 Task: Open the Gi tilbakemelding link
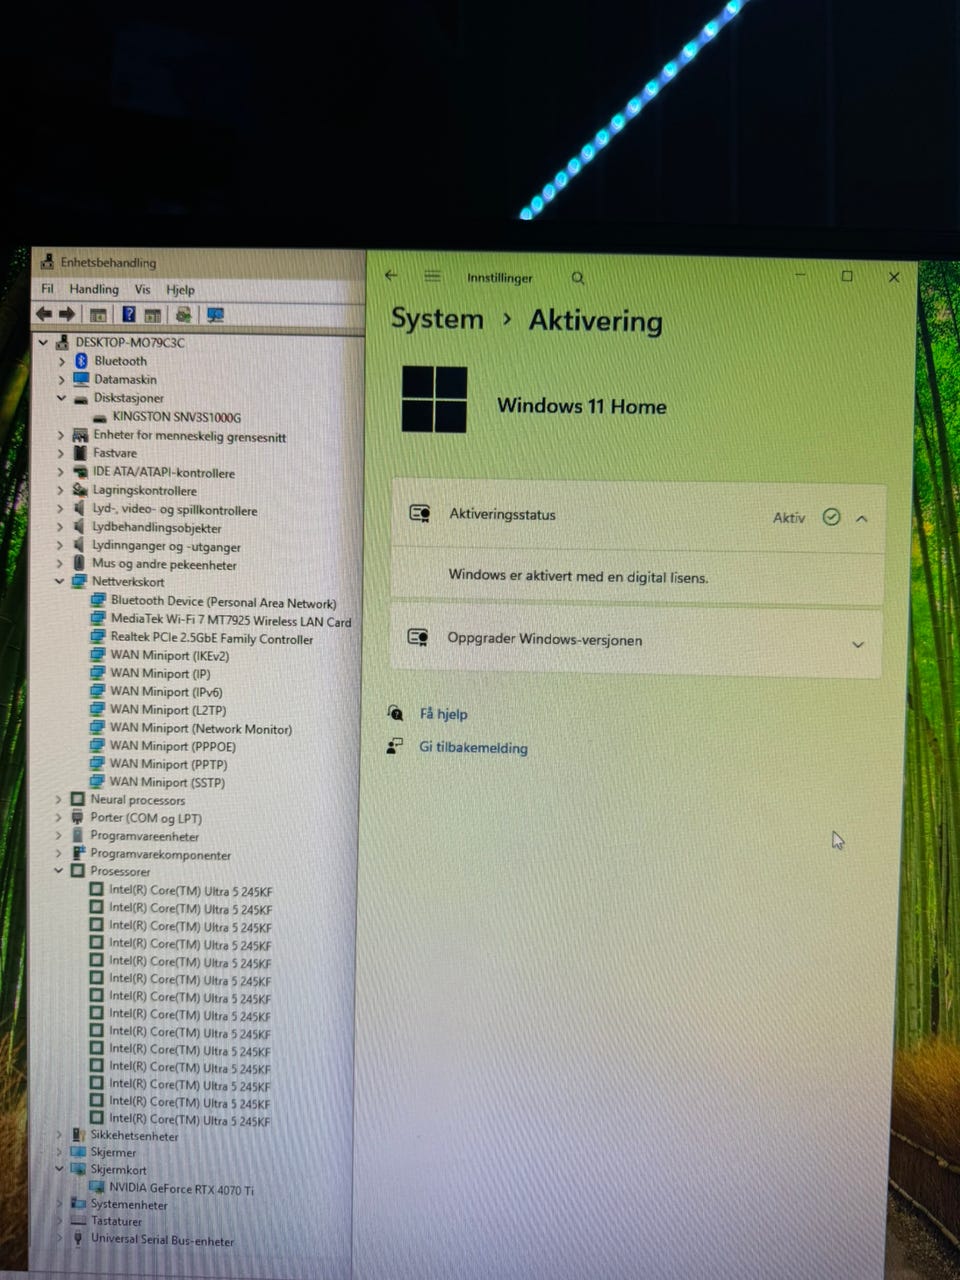[473, 747]
